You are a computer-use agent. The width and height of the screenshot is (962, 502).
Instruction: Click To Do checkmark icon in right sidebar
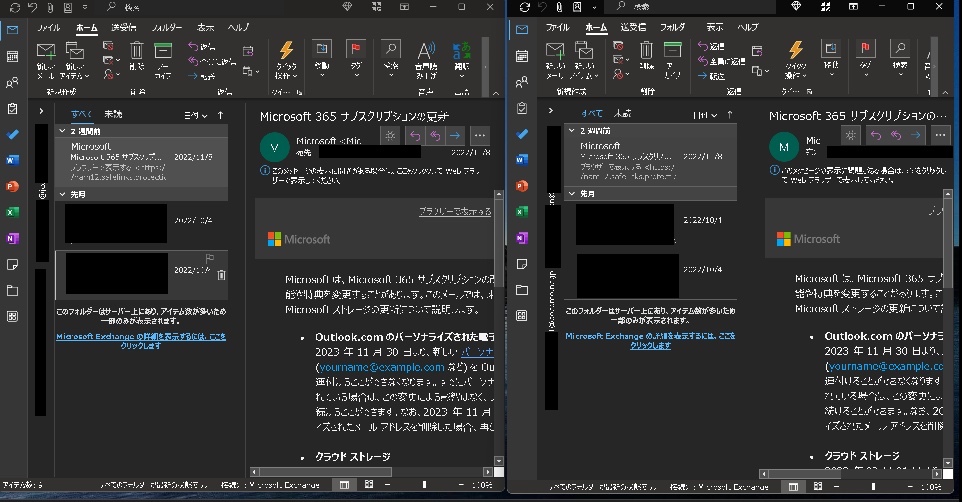point(522,134)
